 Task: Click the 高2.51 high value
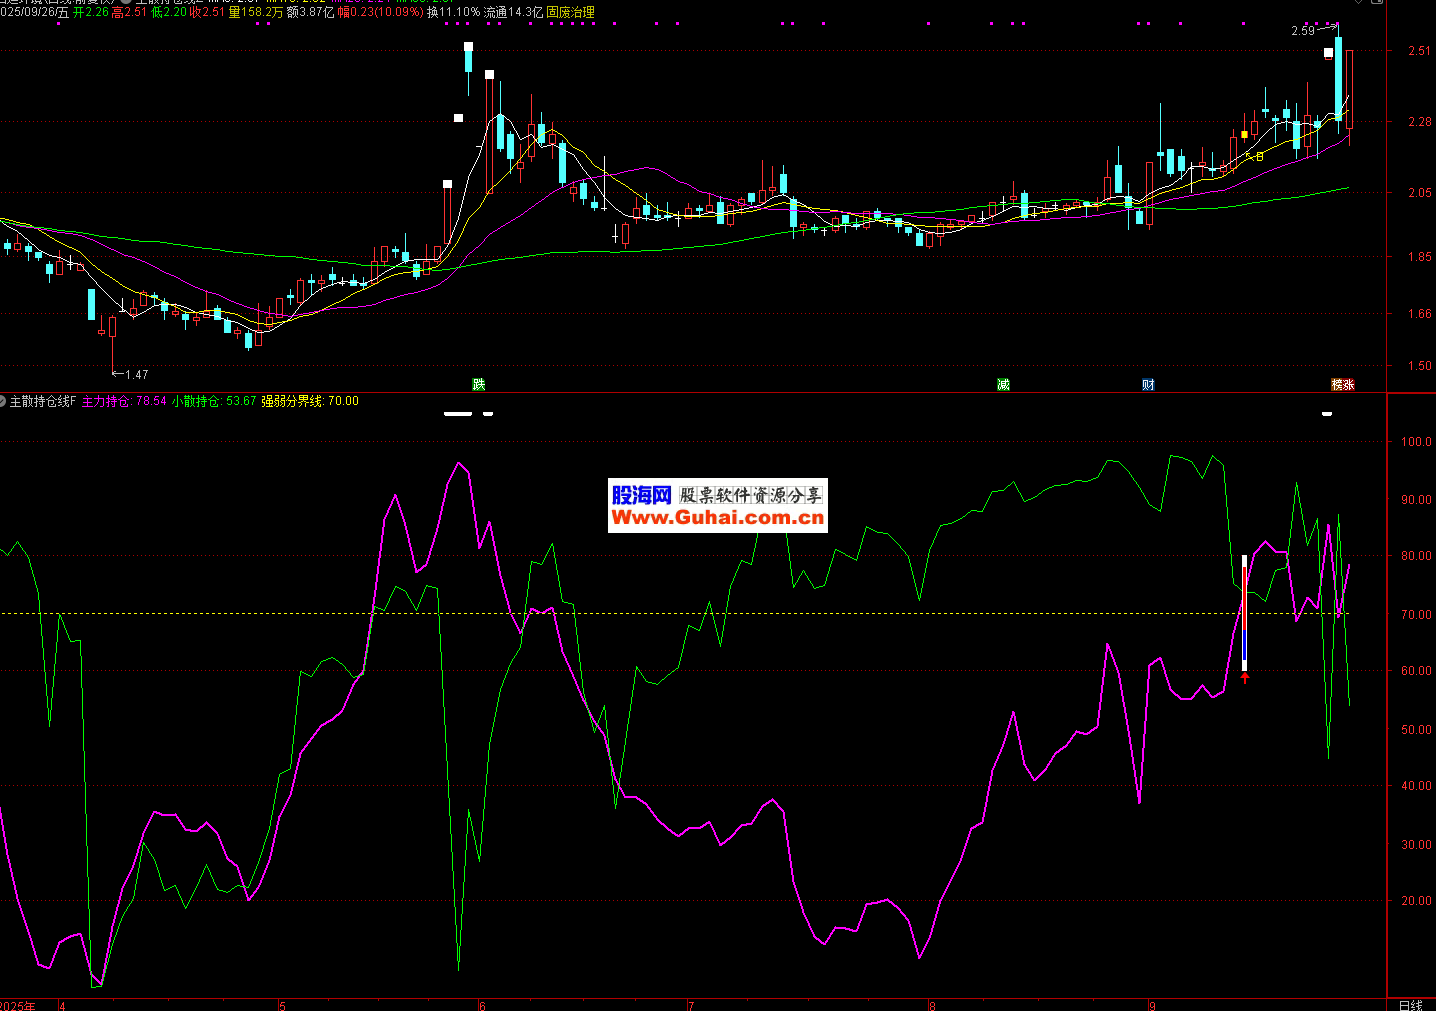click(x=130, y=12)
